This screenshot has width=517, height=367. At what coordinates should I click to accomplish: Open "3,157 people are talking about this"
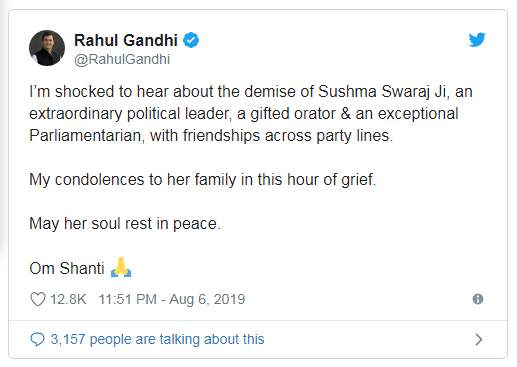coord(157,339)
